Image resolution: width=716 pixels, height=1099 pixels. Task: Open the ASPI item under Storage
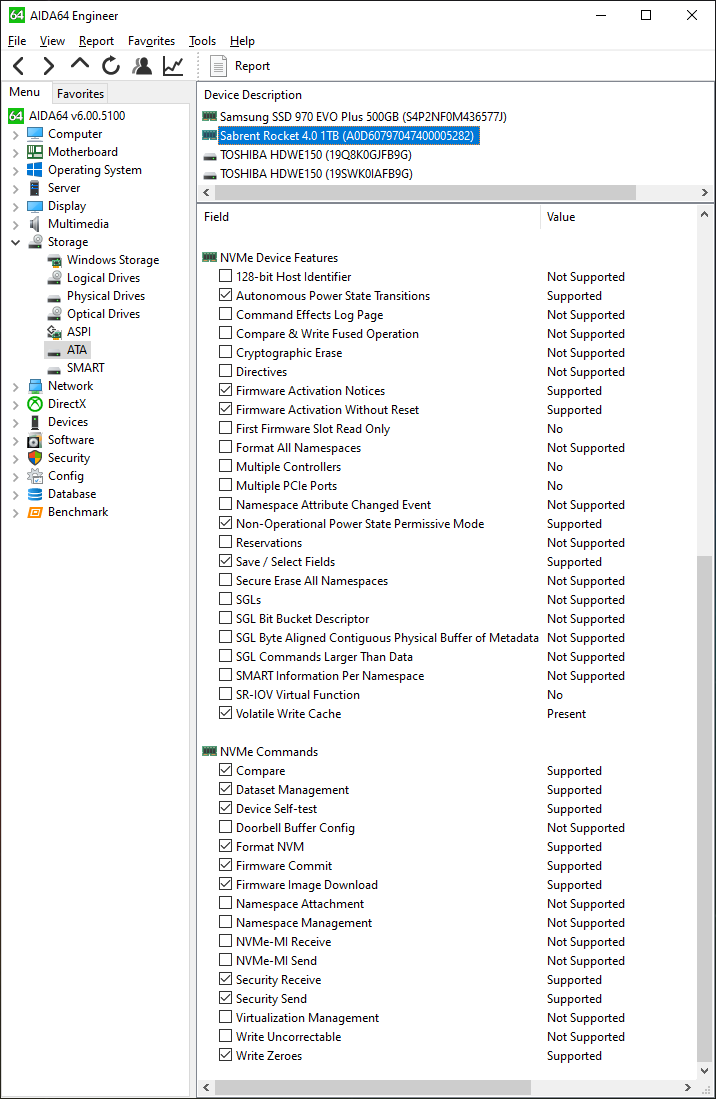pos(79,332)
